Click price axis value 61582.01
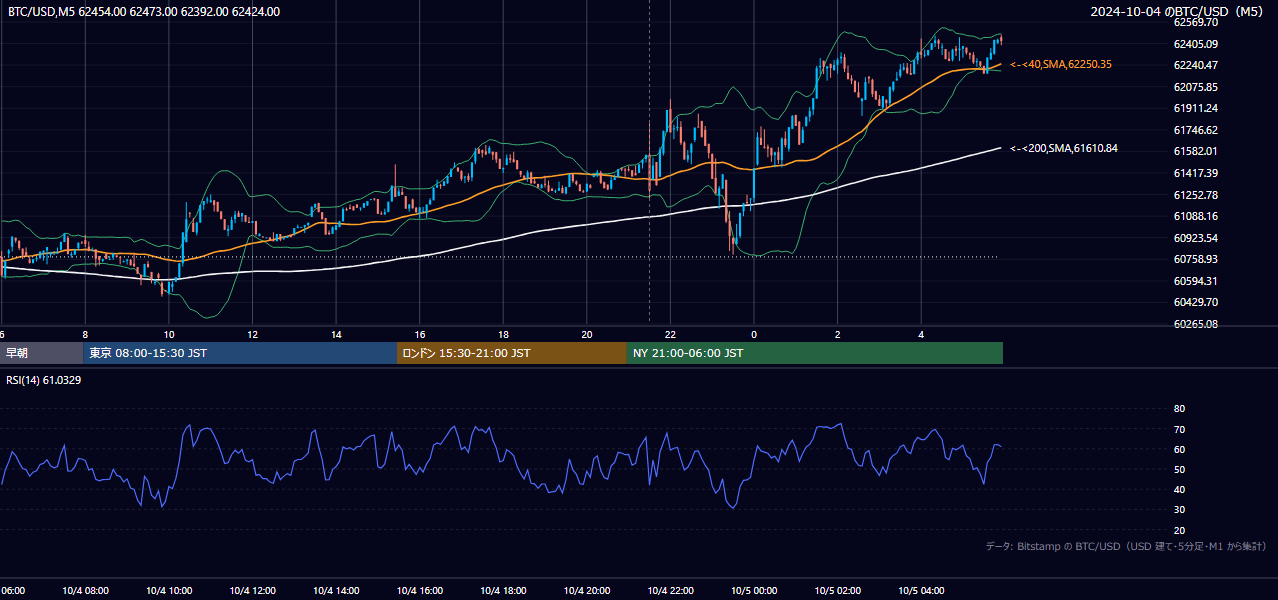The image size is (1278, 600). 1195,151
